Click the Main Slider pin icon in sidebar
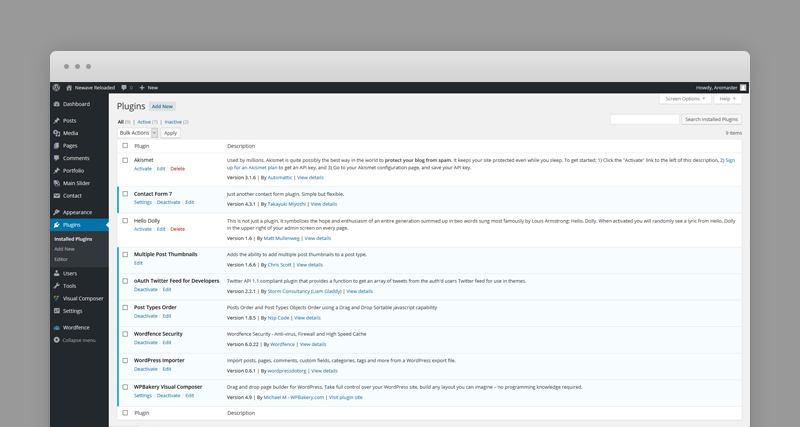This screenshot has height=427, width=800. click(57, 183)
